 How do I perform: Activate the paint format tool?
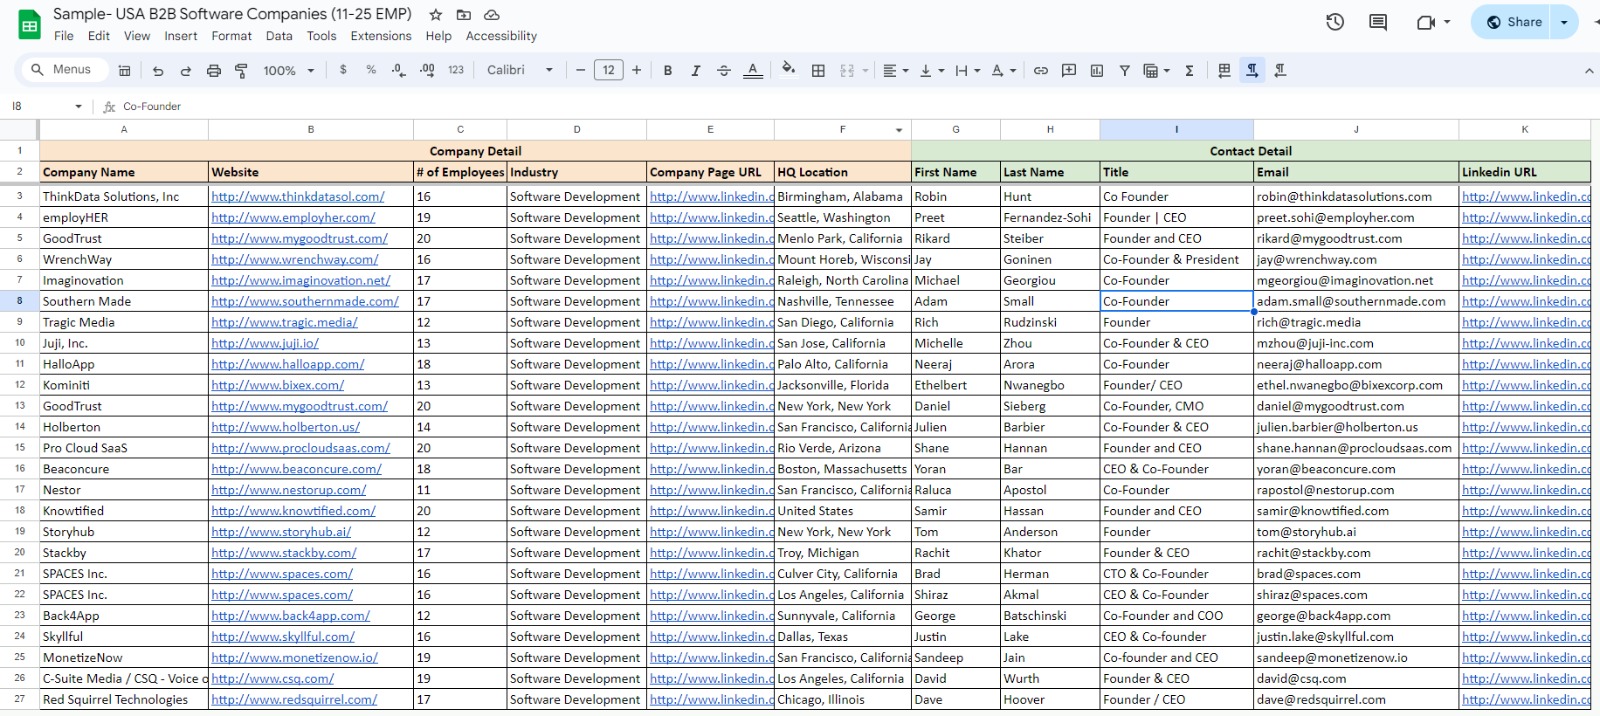tap(241, 70)
